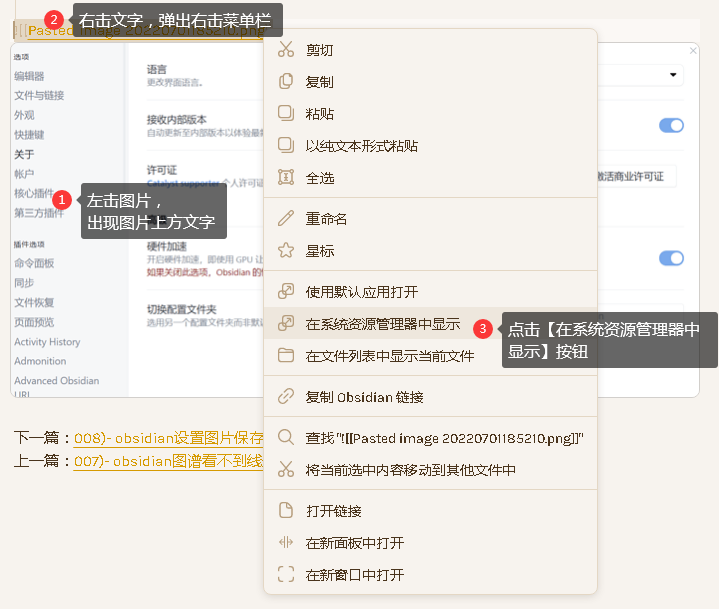This screenshot has width=719, height=609.
Task: Open 文件恢复 plugin options
Action: point(34,303)
